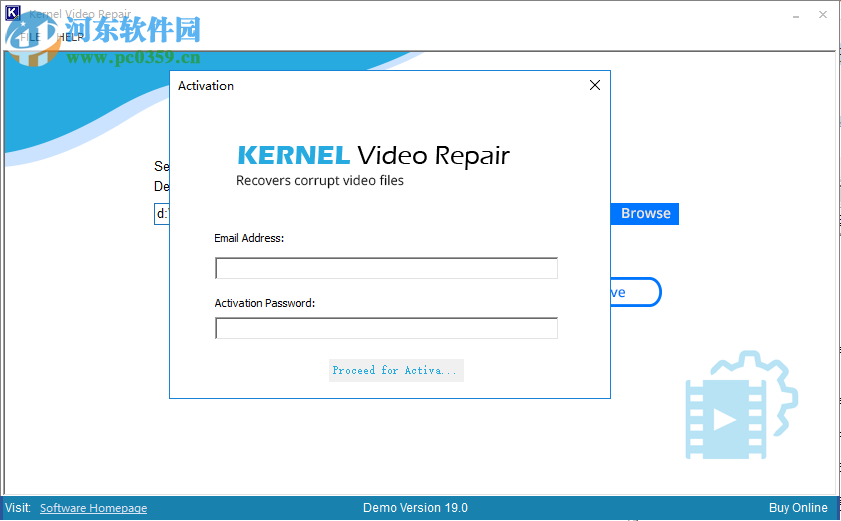Click the Demo Version 19.0 text
841x521 pixels.
[x=415, y=508]
